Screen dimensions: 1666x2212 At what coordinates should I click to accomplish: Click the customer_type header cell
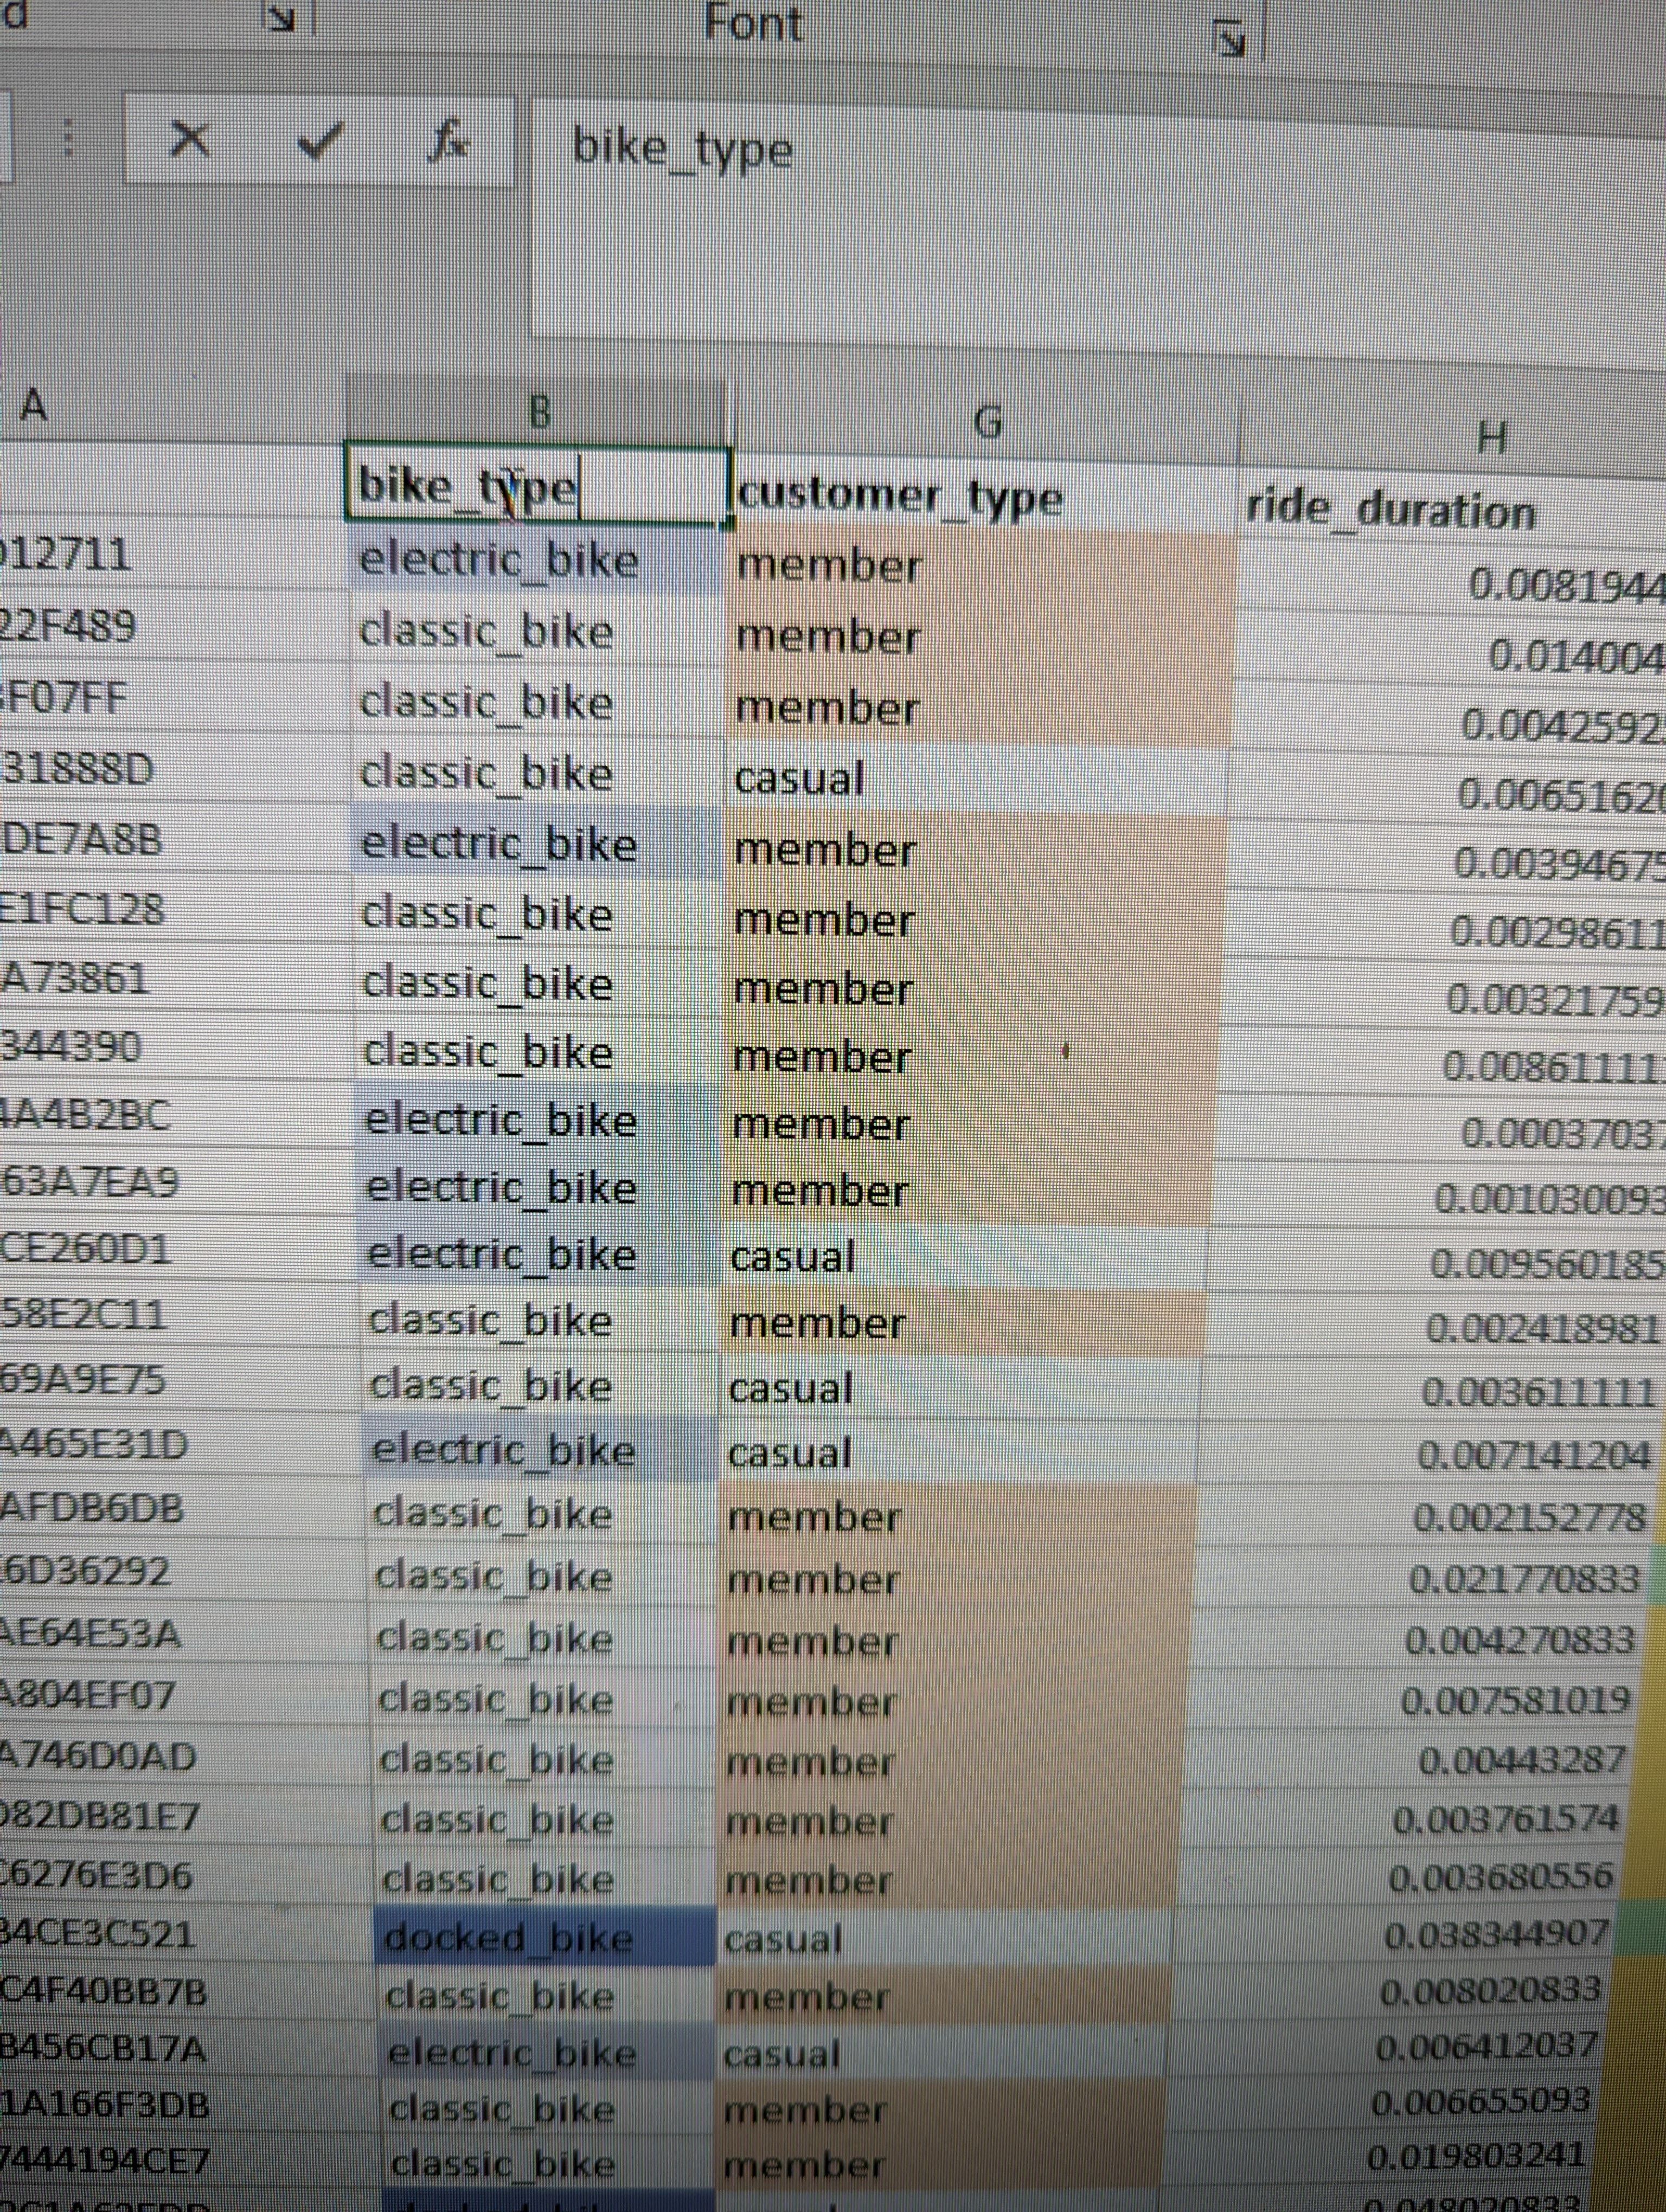pyautogui.click(x=898, y=497)
